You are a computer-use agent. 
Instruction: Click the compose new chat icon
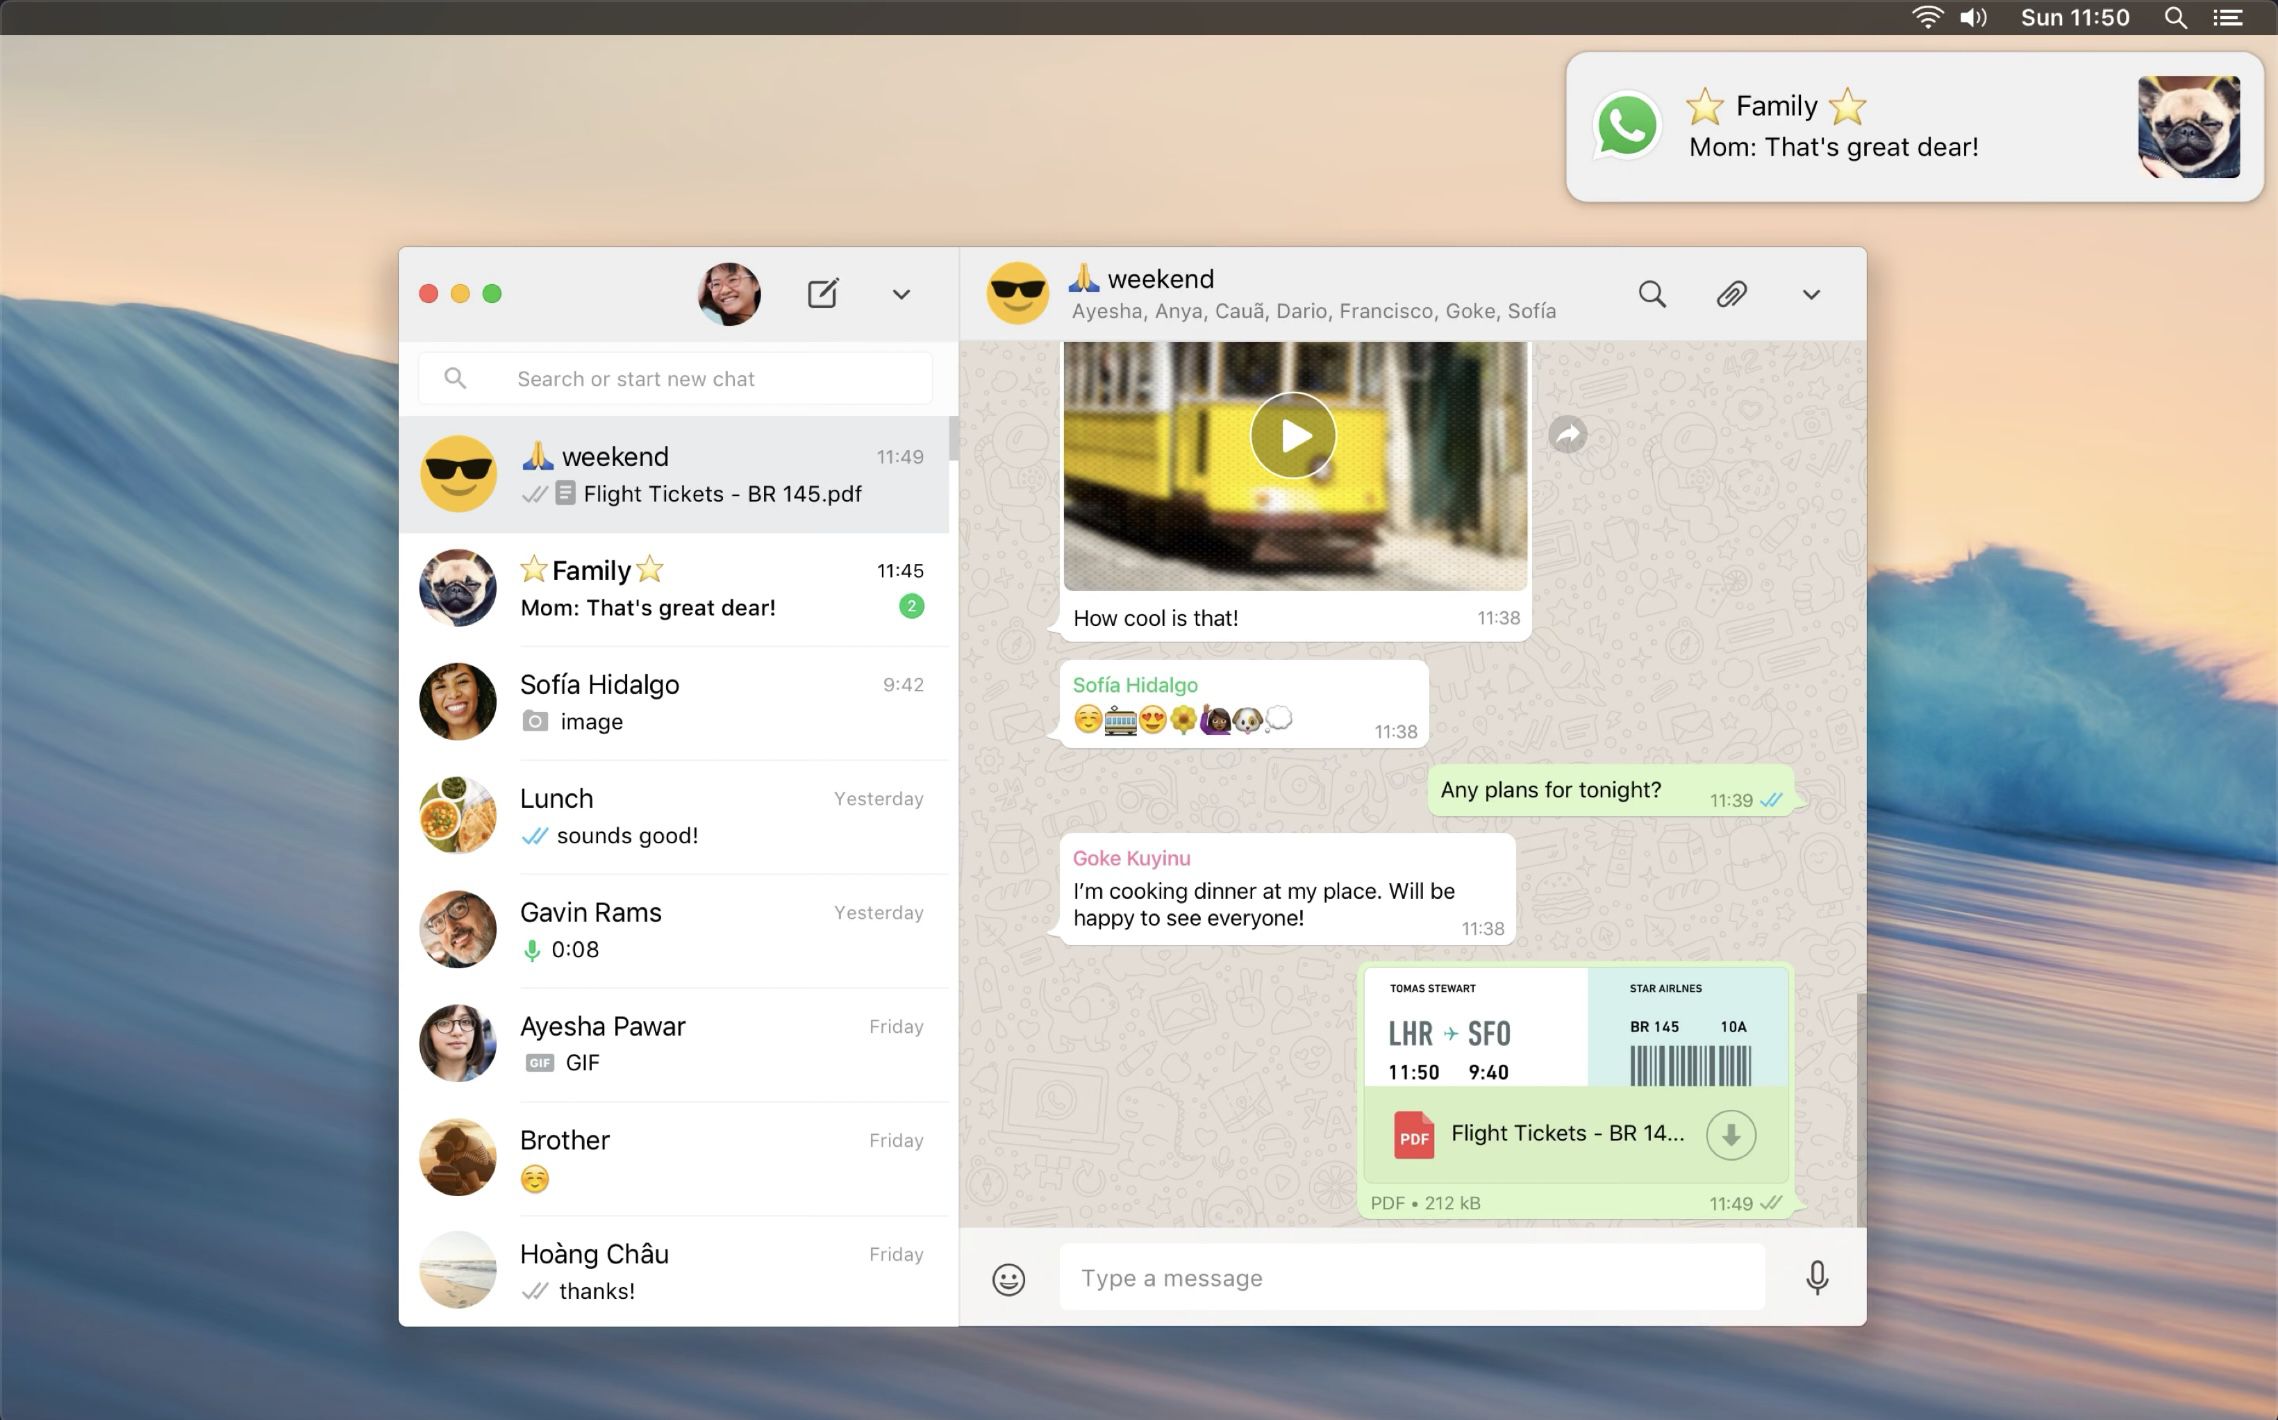click(x=823, y=294)
